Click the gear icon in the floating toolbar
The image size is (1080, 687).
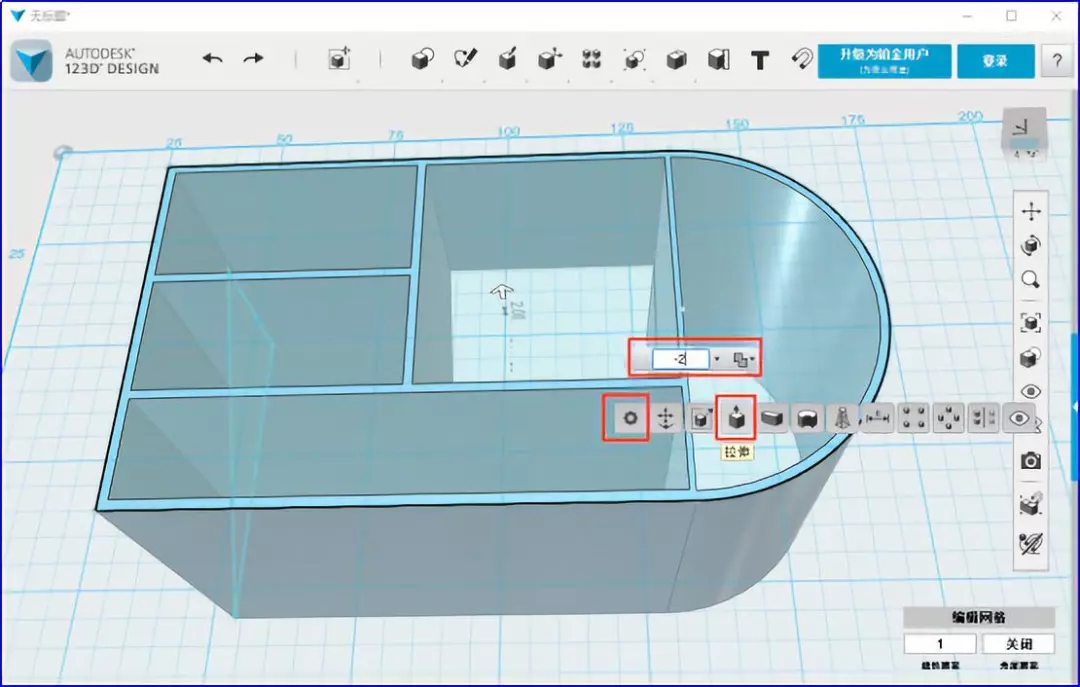coord(630,418)
